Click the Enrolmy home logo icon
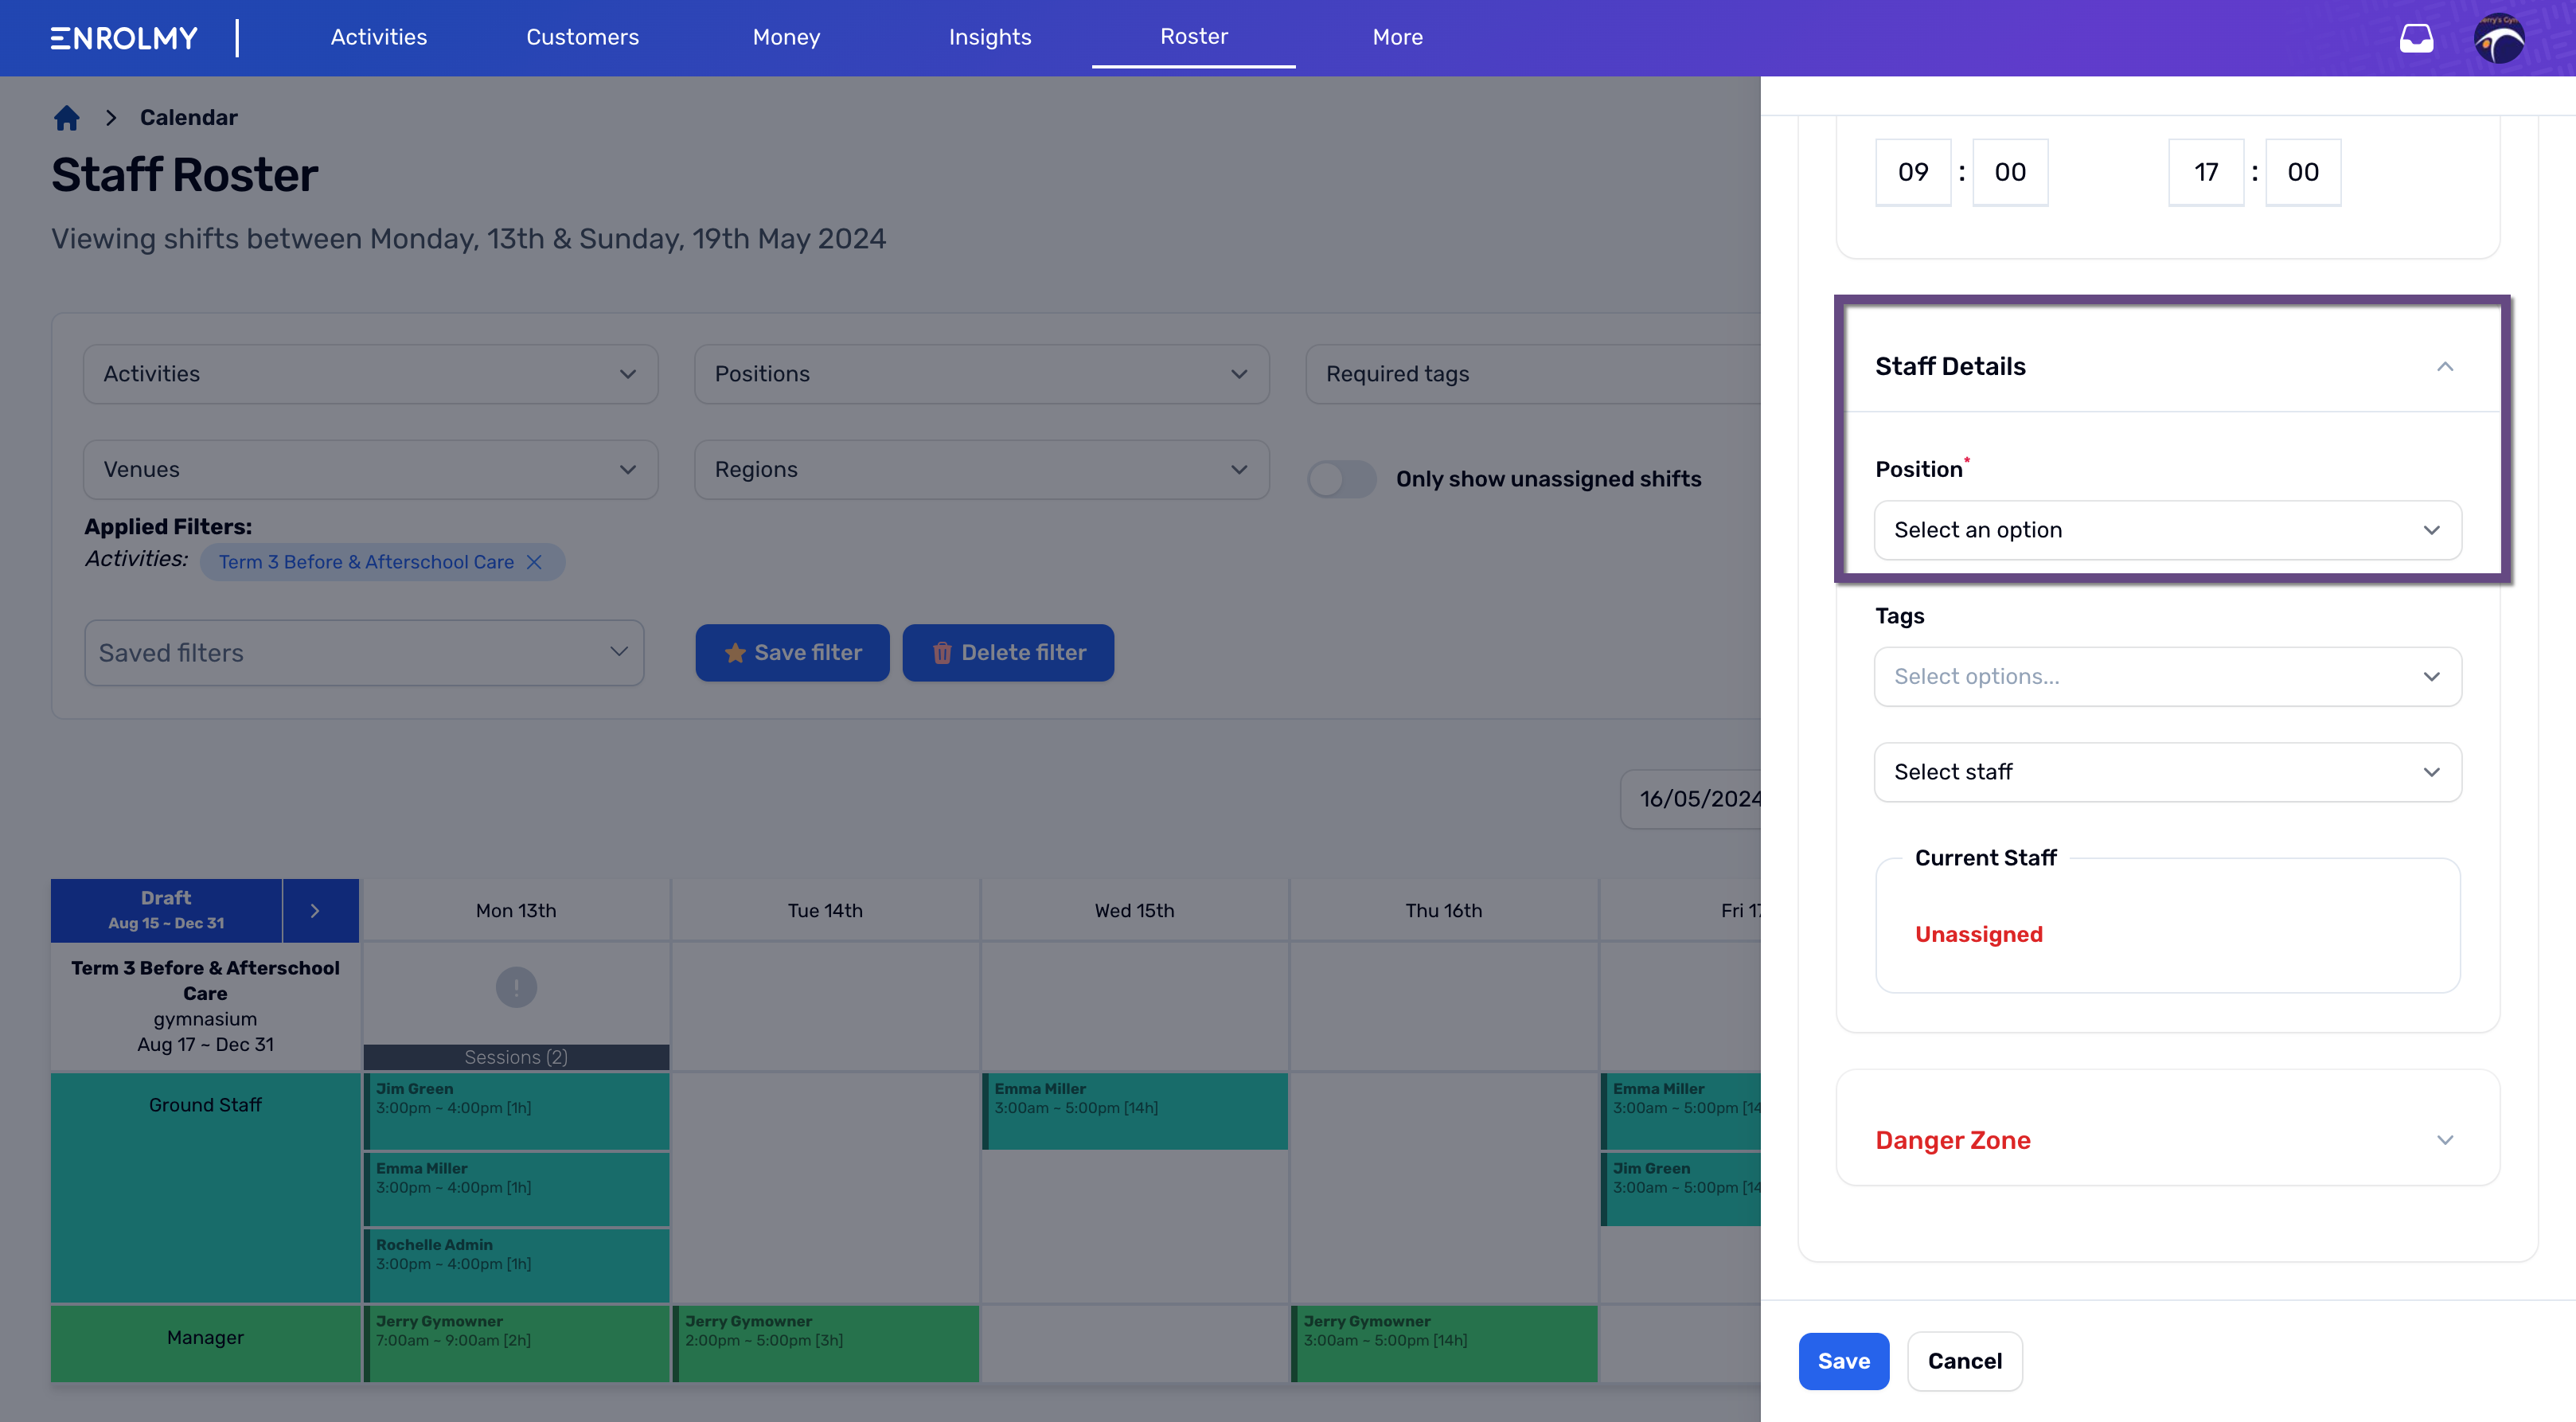The height and width of the screenshot is (1422, 2576). 124,35
